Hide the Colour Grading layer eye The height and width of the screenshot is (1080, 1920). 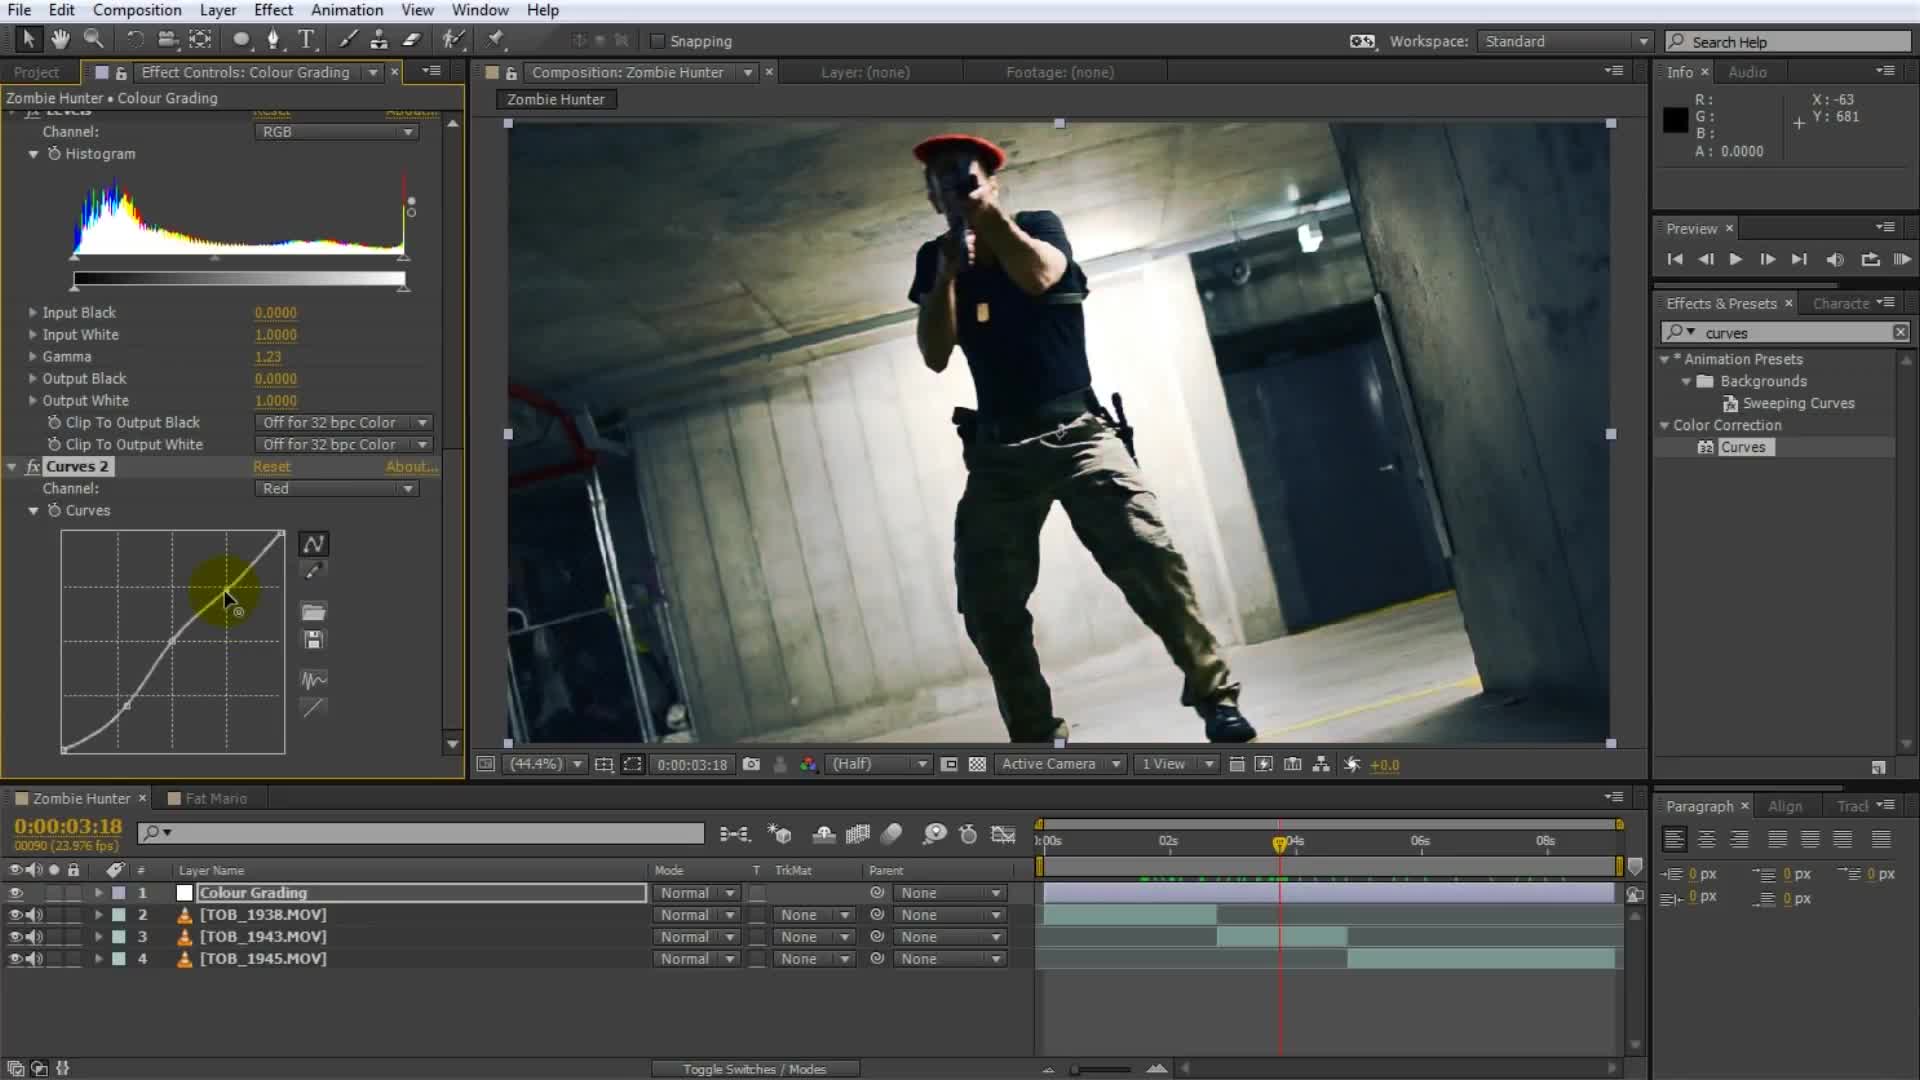point(15,893)
